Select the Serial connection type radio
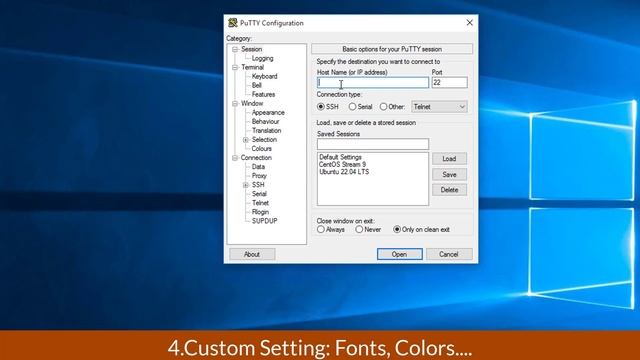The height and width of the screenshot is (360, 640). point(352,107)
